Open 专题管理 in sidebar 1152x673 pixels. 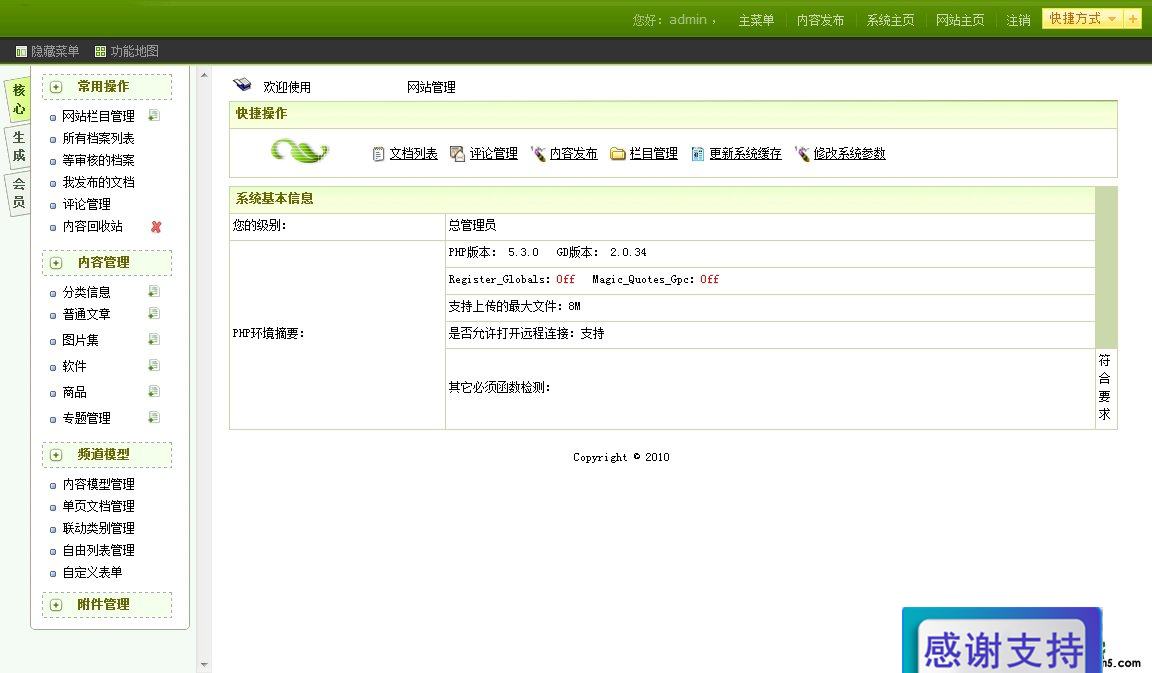click(87, 418)
